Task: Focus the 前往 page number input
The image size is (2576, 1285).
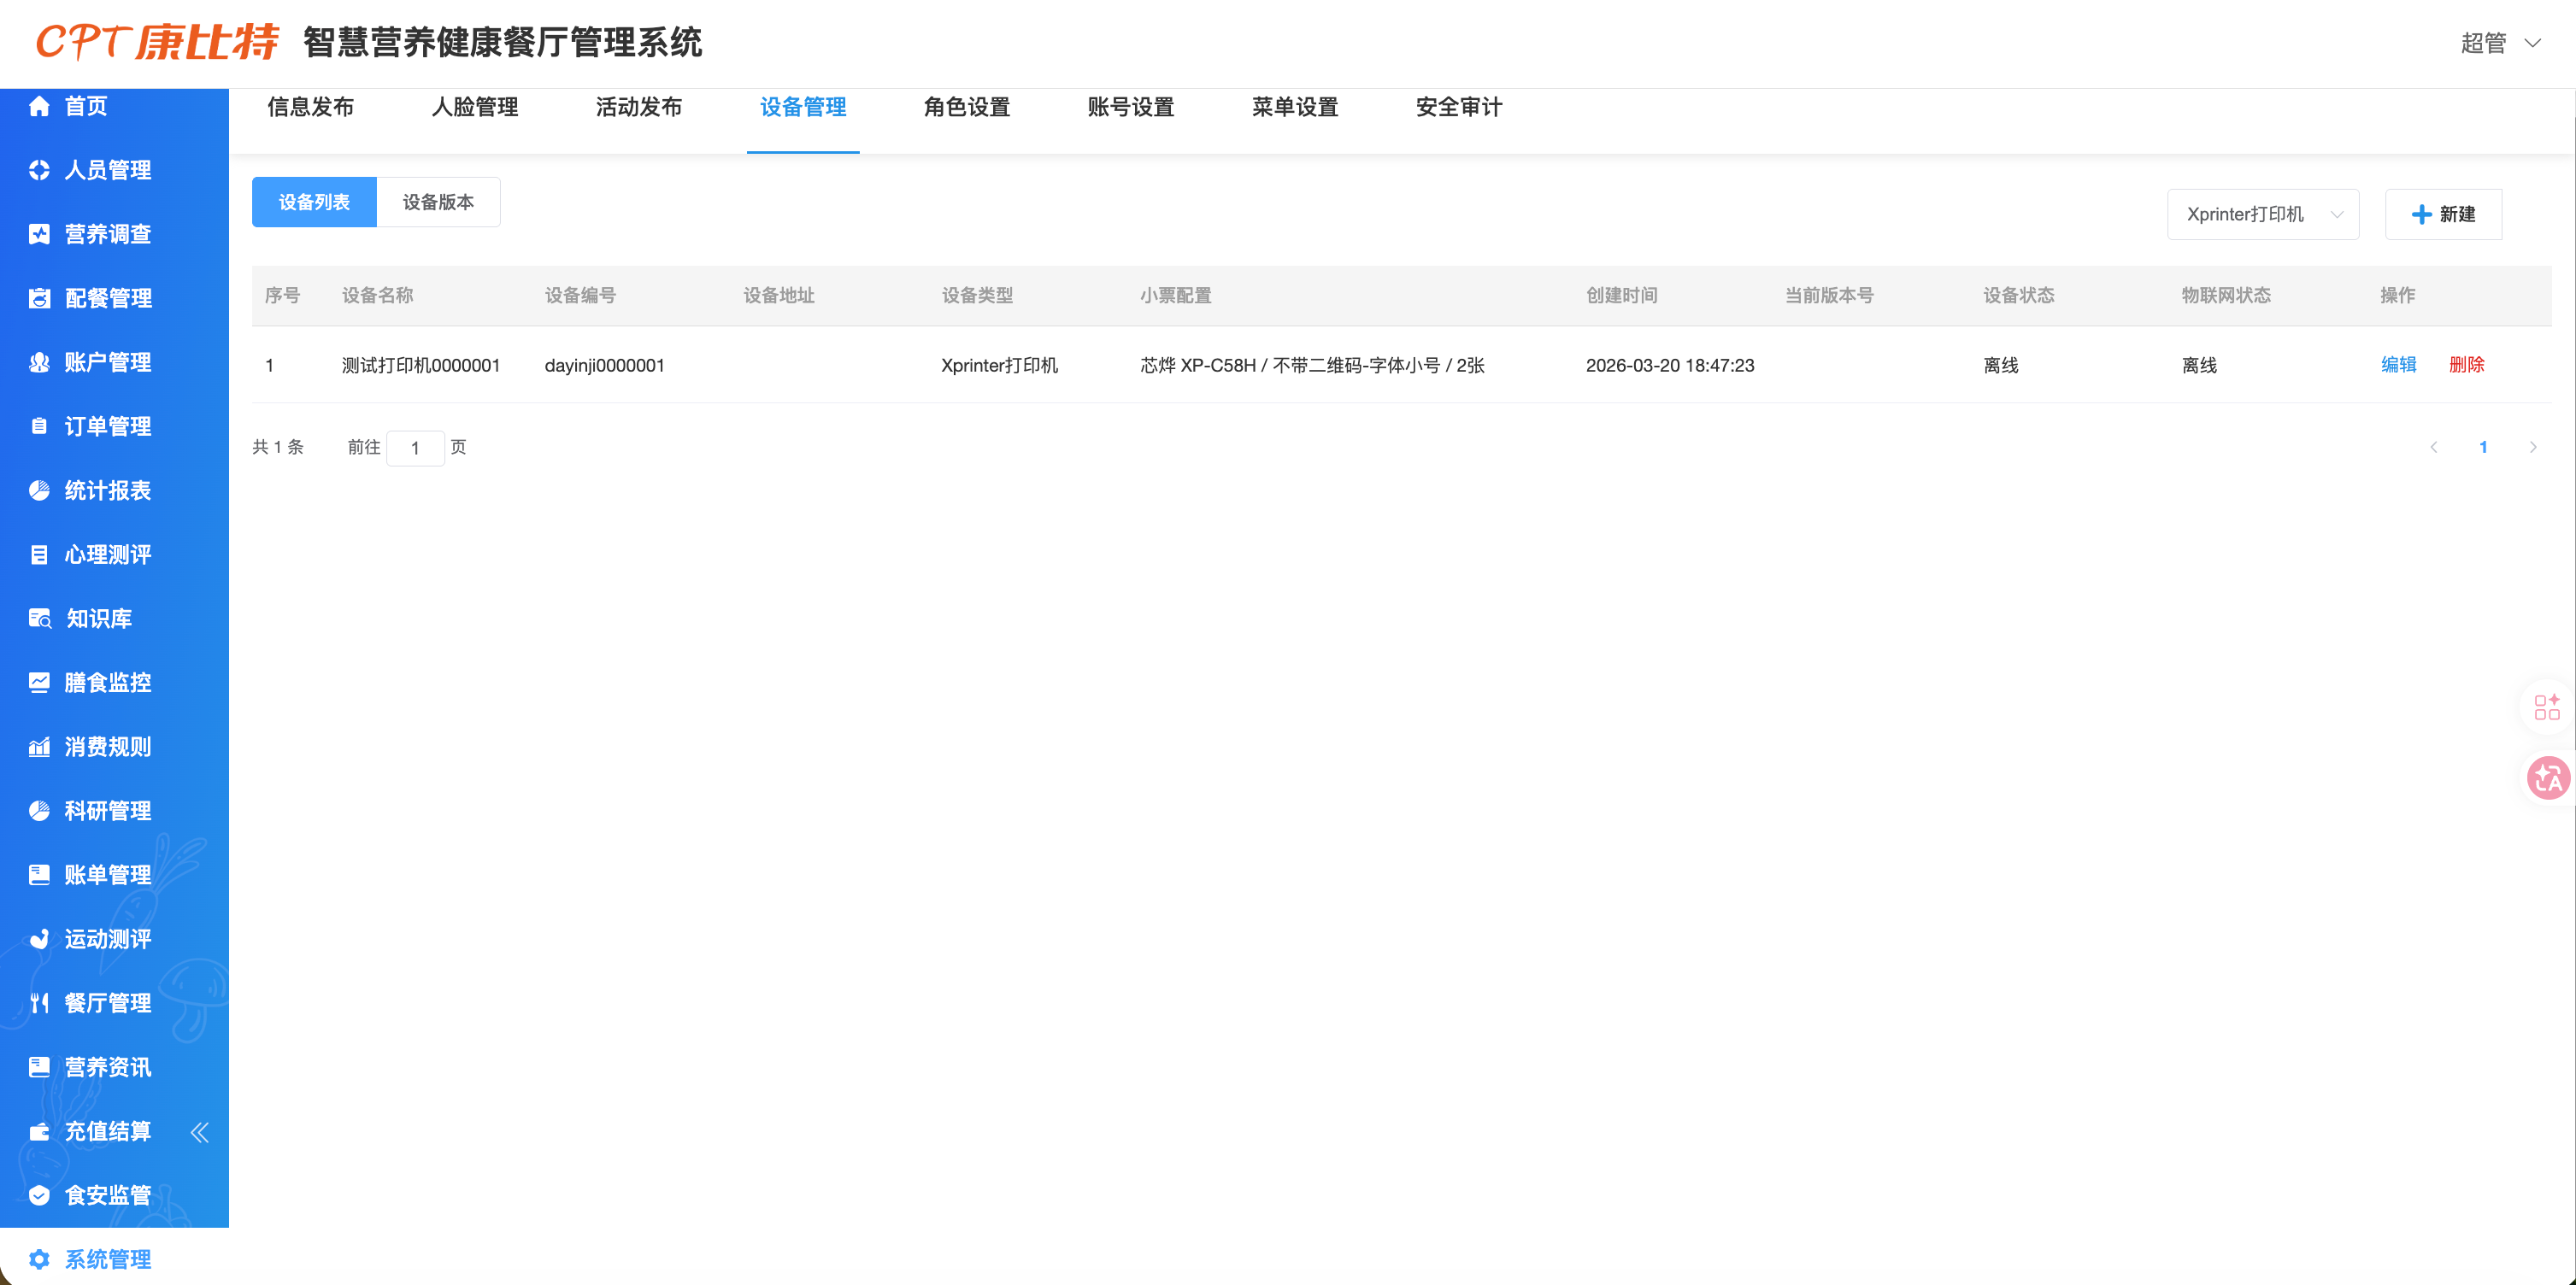Action: click(415, 448)
